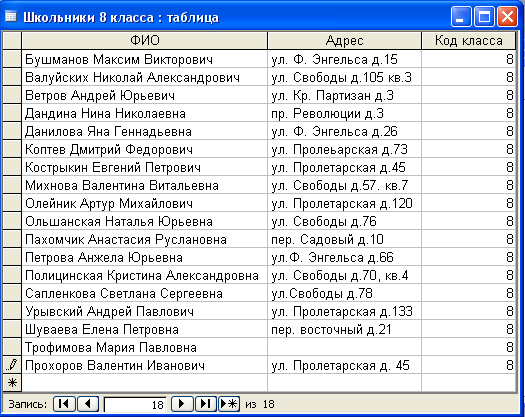Click cell Сапленкова Светлана Сергеевна
Screen dimensions: 525x417
(x=144, y=293)
